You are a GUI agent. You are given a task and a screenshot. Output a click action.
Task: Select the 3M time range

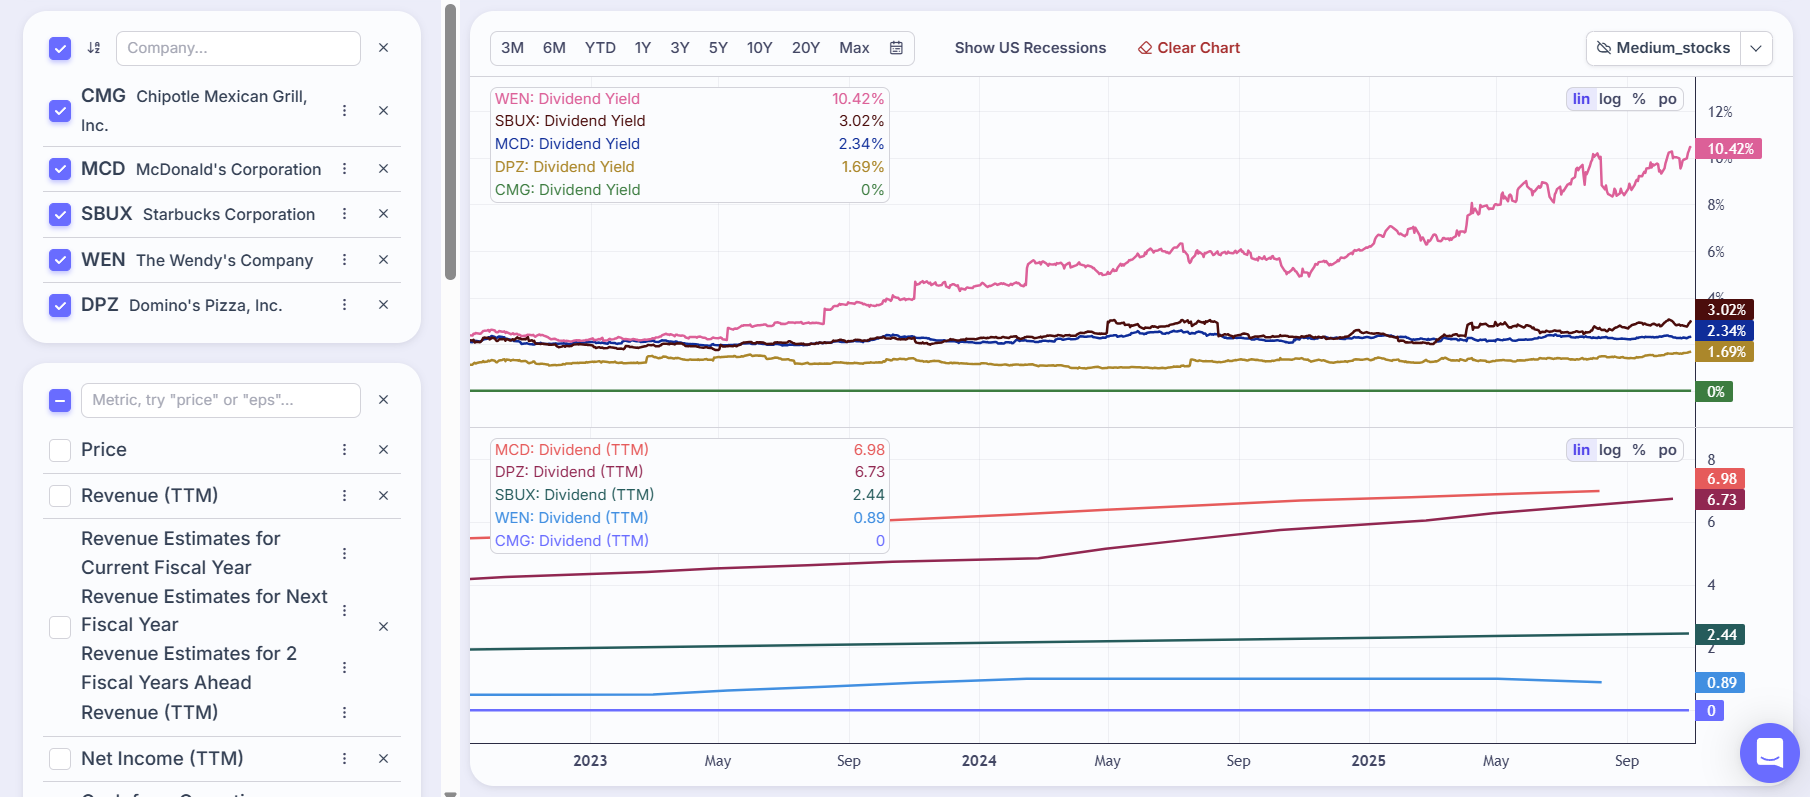pyautogui.click(x=512, y=48)
